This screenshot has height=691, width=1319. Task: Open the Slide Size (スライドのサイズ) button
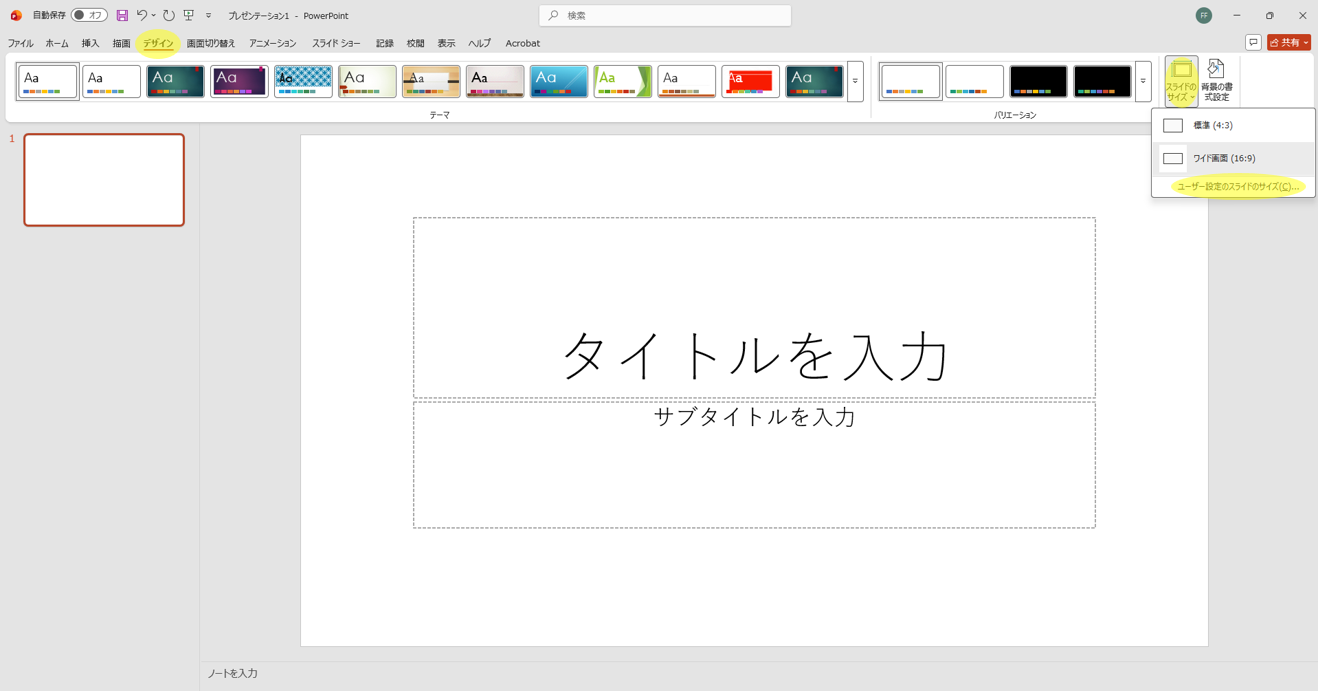tap(1181, 81)
